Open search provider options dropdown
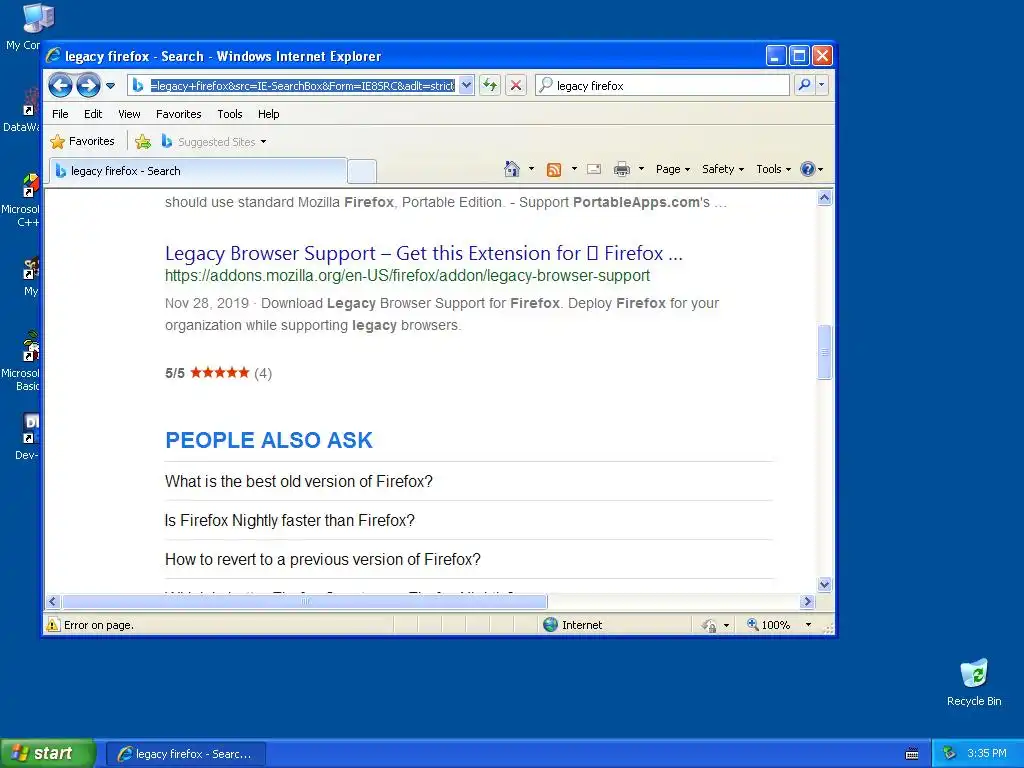 (822, 85)
